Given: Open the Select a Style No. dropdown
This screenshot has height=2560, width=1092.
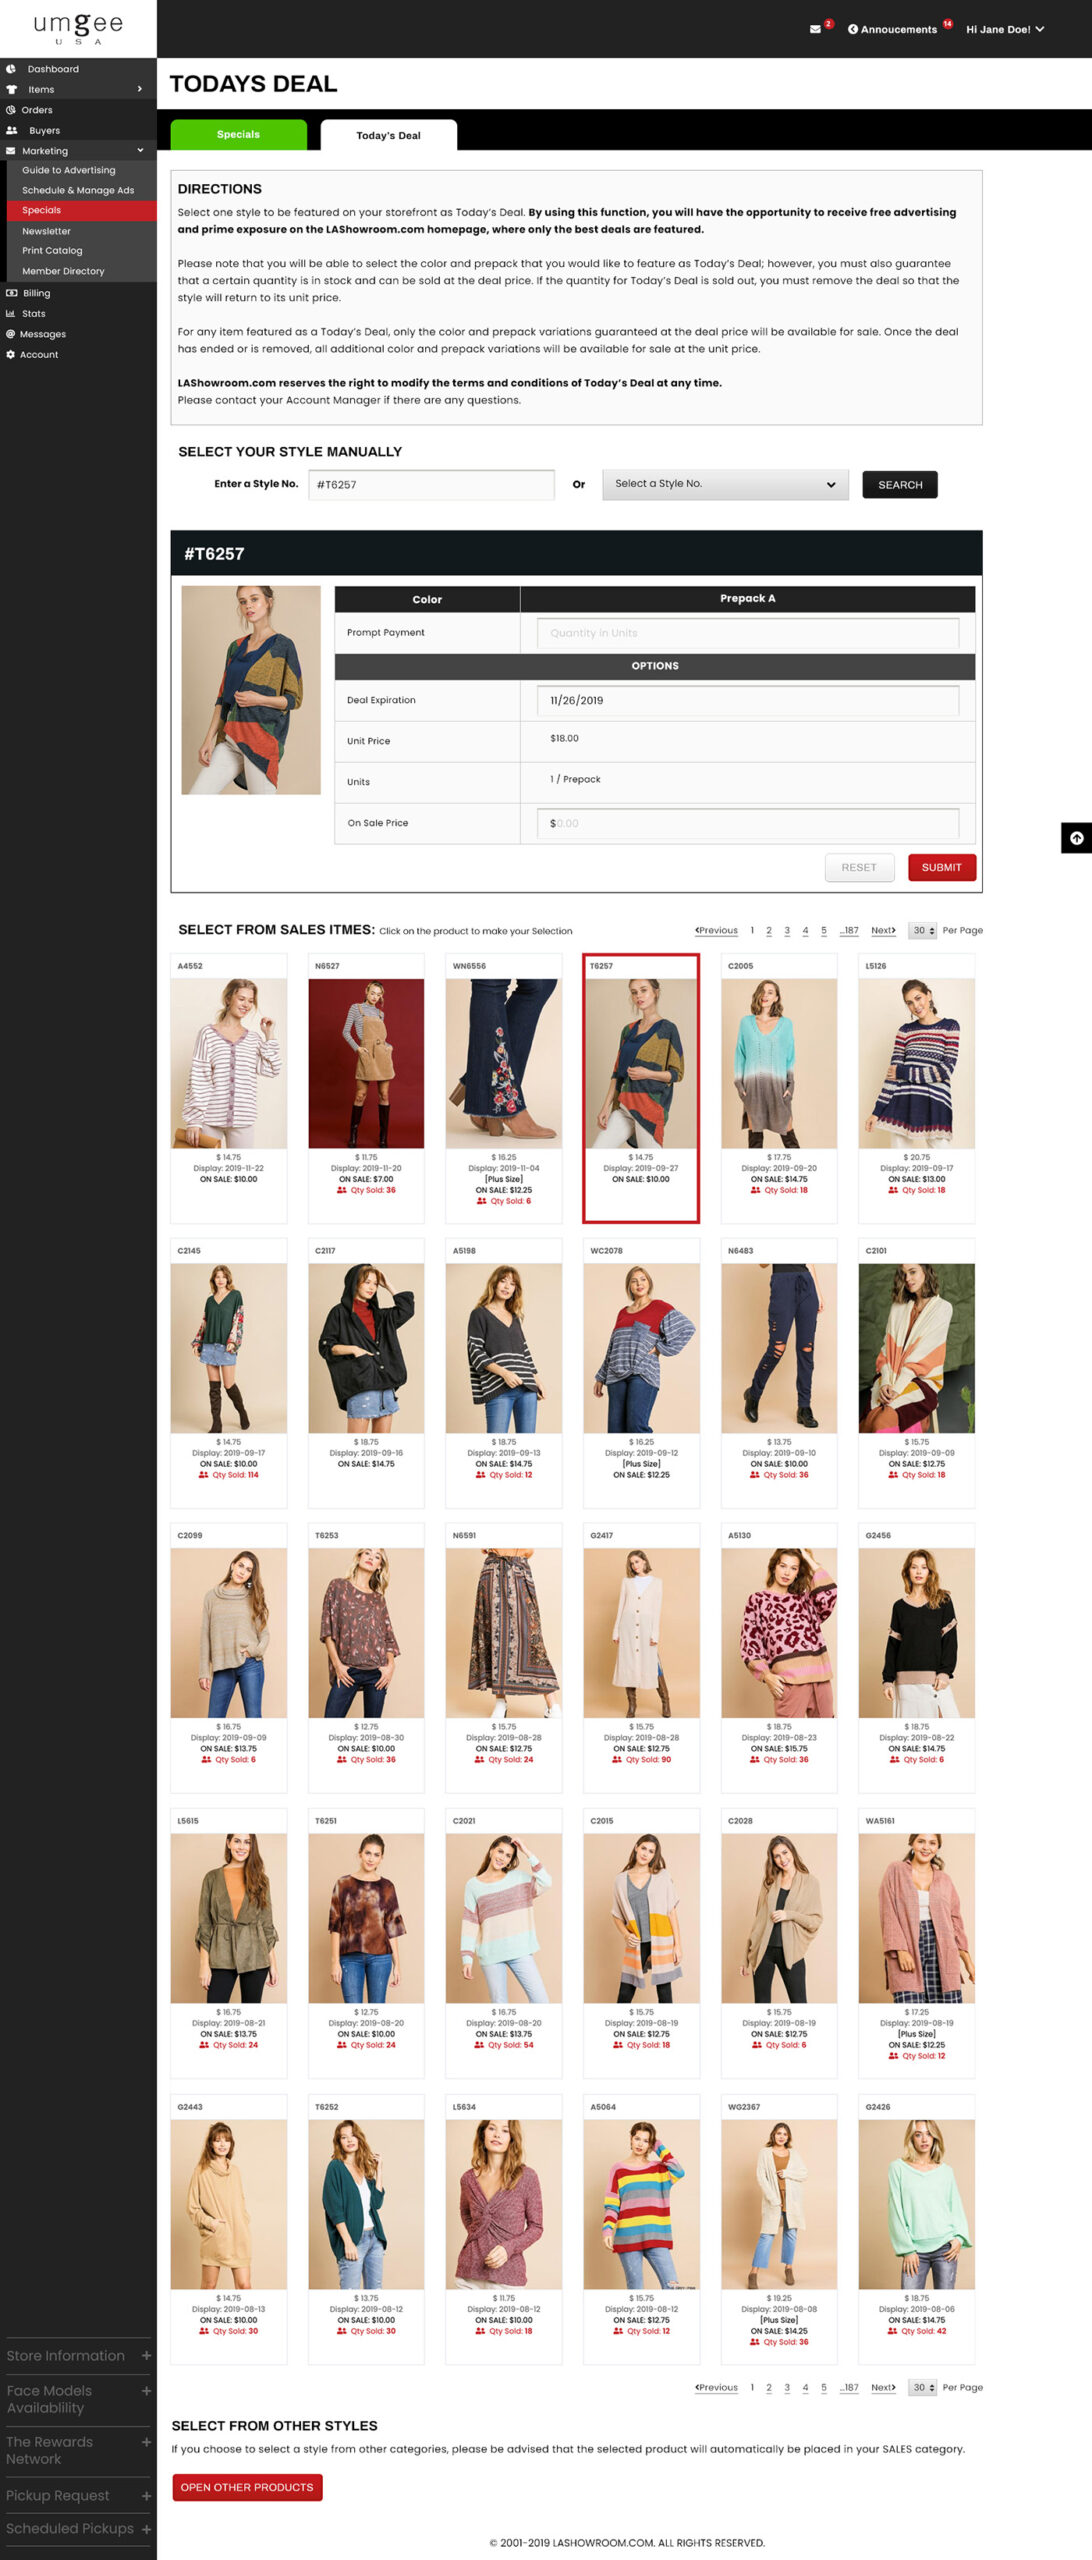Looking at the screenshot, I should (x=724, y=484).
